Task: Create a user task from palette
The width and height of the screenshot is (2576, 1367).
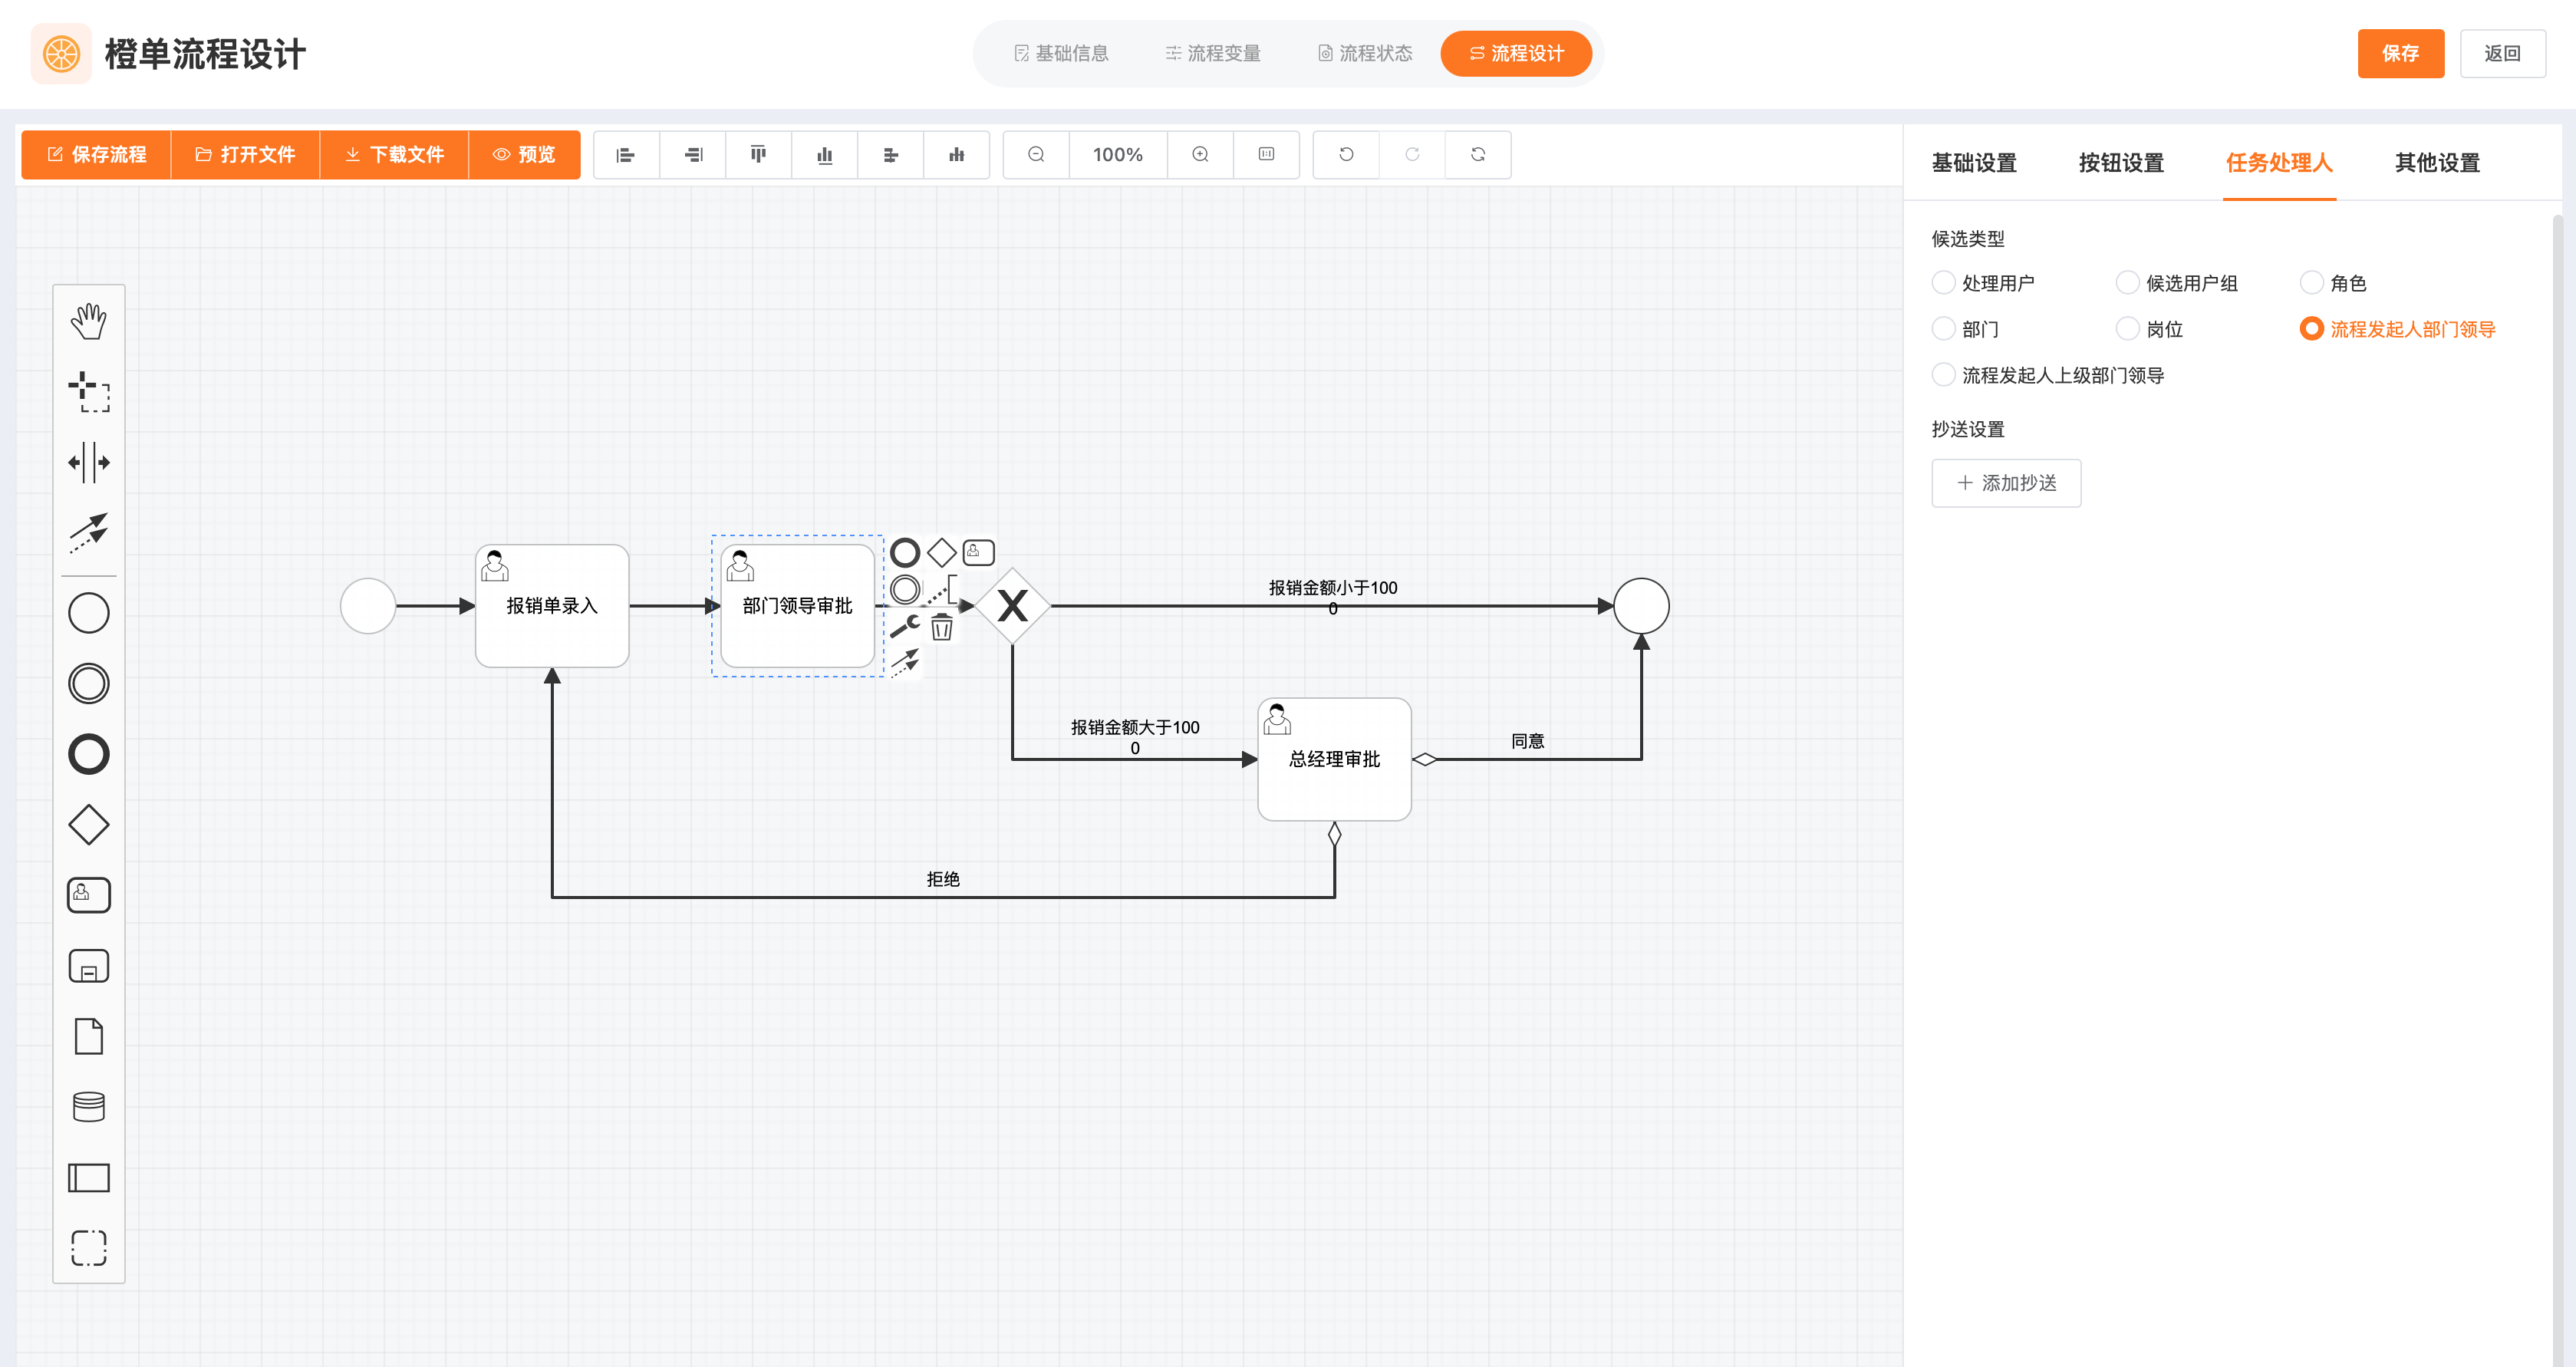Action: (88, 895)
